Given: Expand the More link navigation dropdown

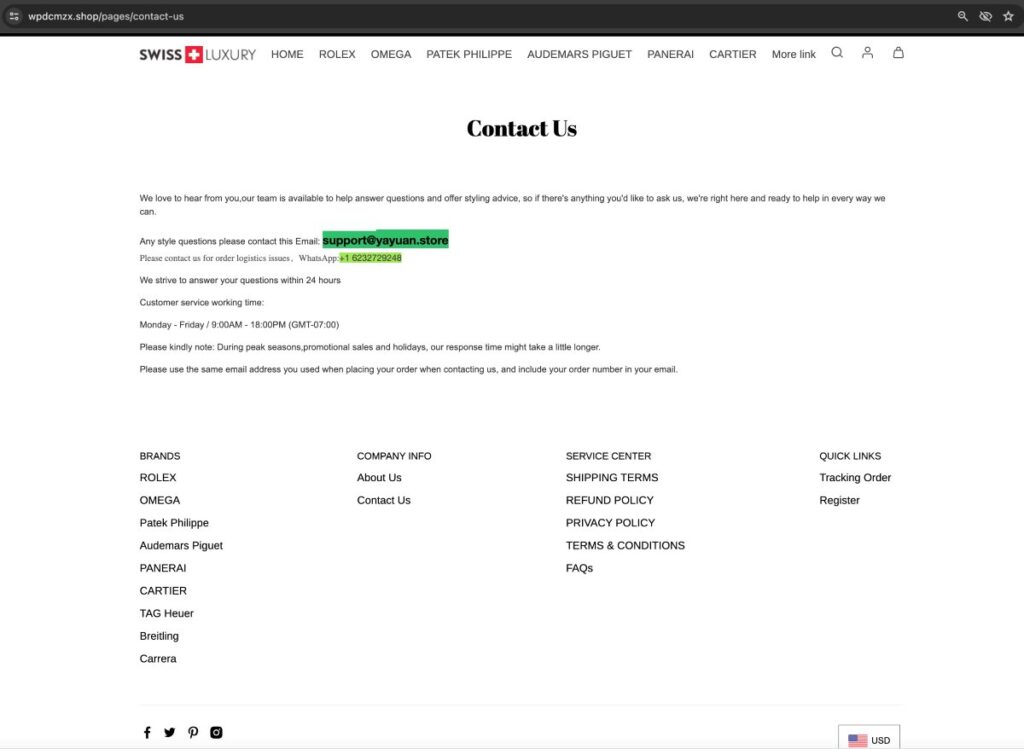Looking at the screenshot, I should click(793, 54).
